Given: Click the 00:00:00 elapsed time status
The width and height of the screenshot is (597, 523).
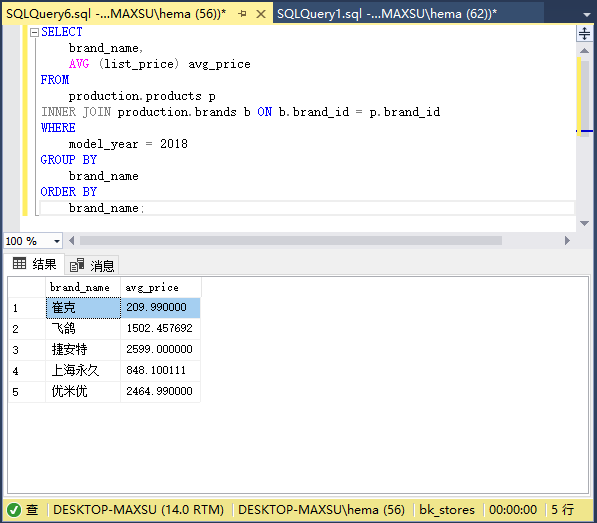Looking at the screenshot, I should tap(513, 510).
